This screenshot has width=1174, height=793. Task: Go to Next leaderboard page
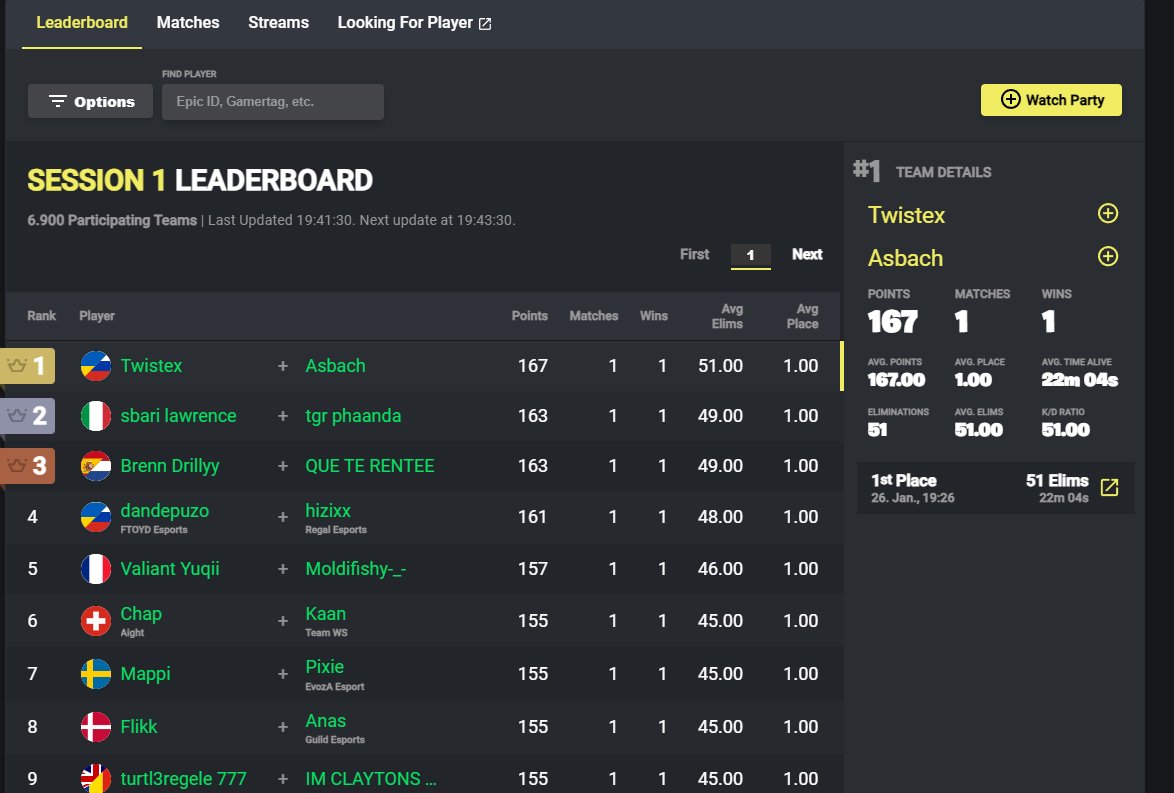click(x=807, y=255)
